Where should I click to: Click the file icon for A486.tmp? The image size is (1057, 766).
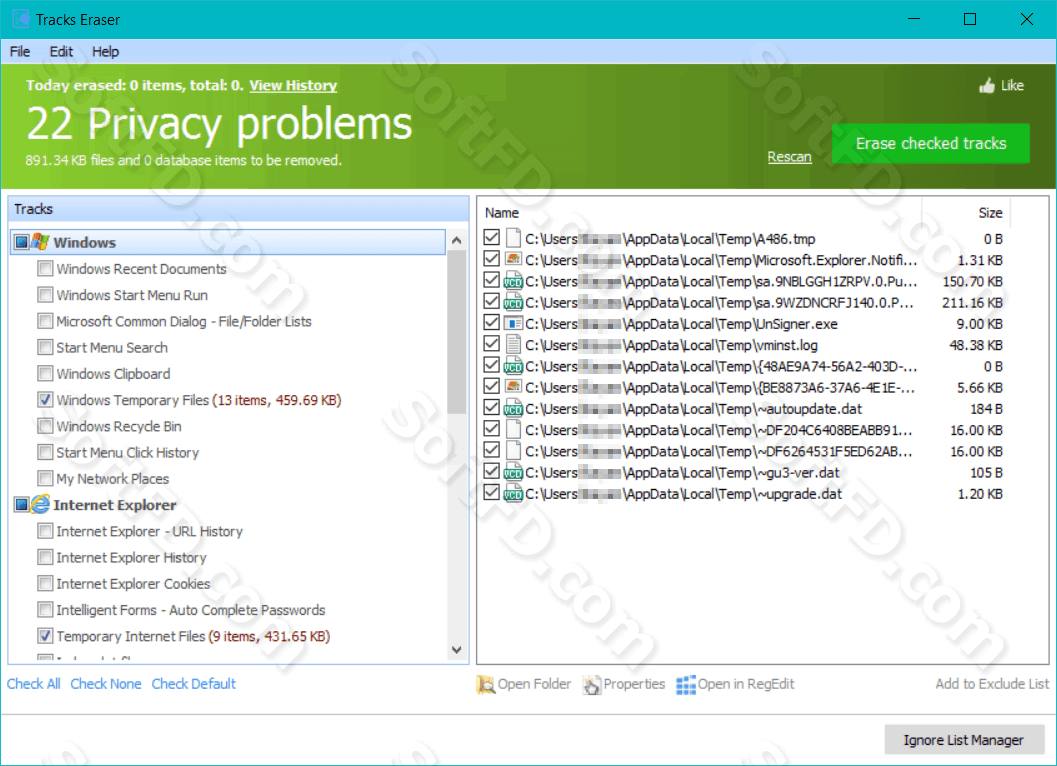click(x=514, y=239)
